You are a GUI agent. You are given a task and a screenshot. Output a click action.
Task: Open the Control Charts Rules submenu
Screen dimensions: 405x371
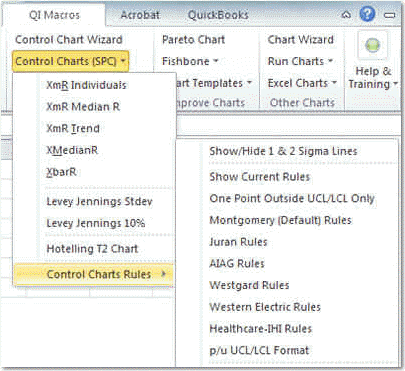click(94, 274)
